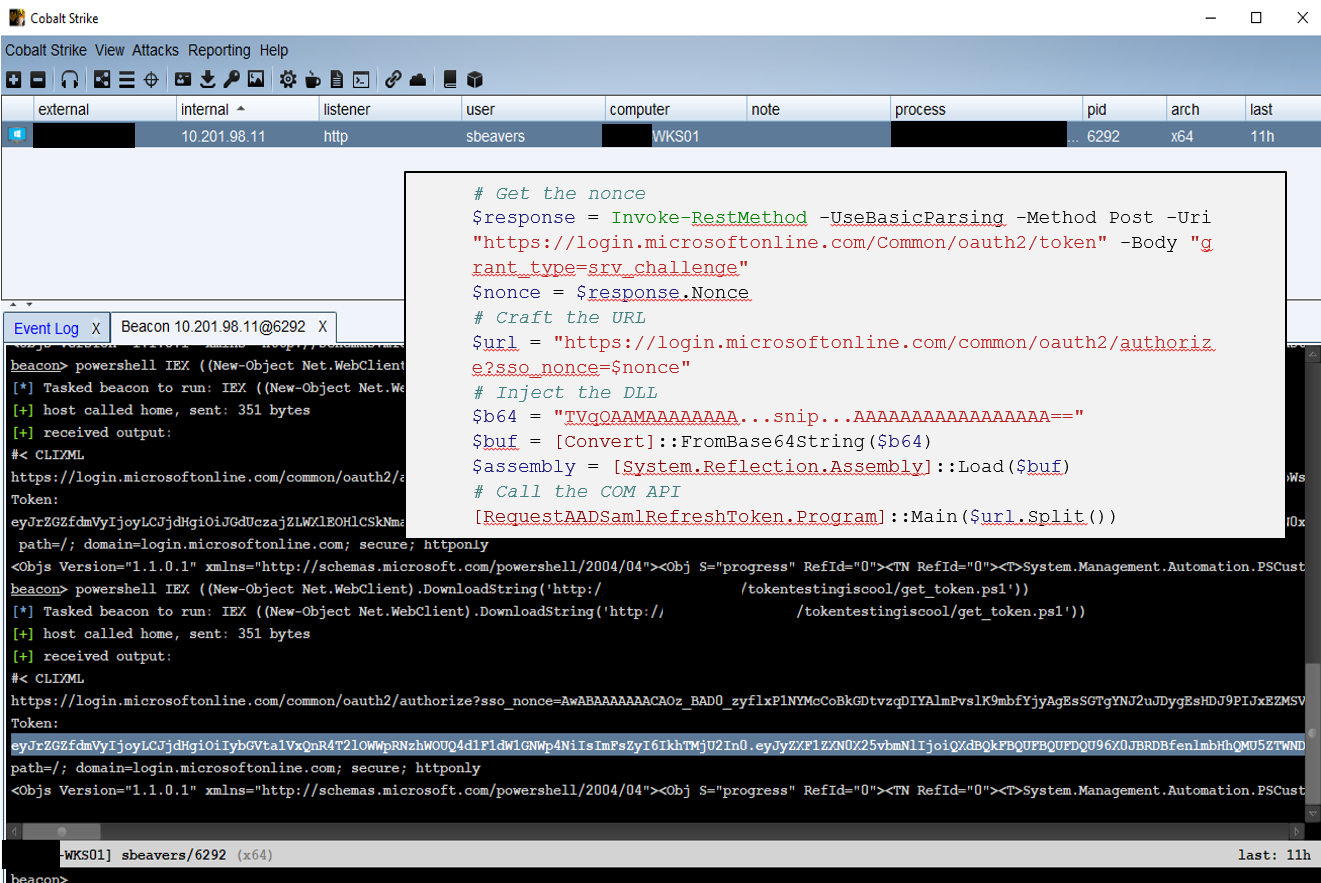Image resolution: width=1321 pixels, height=883 pixels.
Task: Click the cube About icon in toolbar
Action: [475, 79]
